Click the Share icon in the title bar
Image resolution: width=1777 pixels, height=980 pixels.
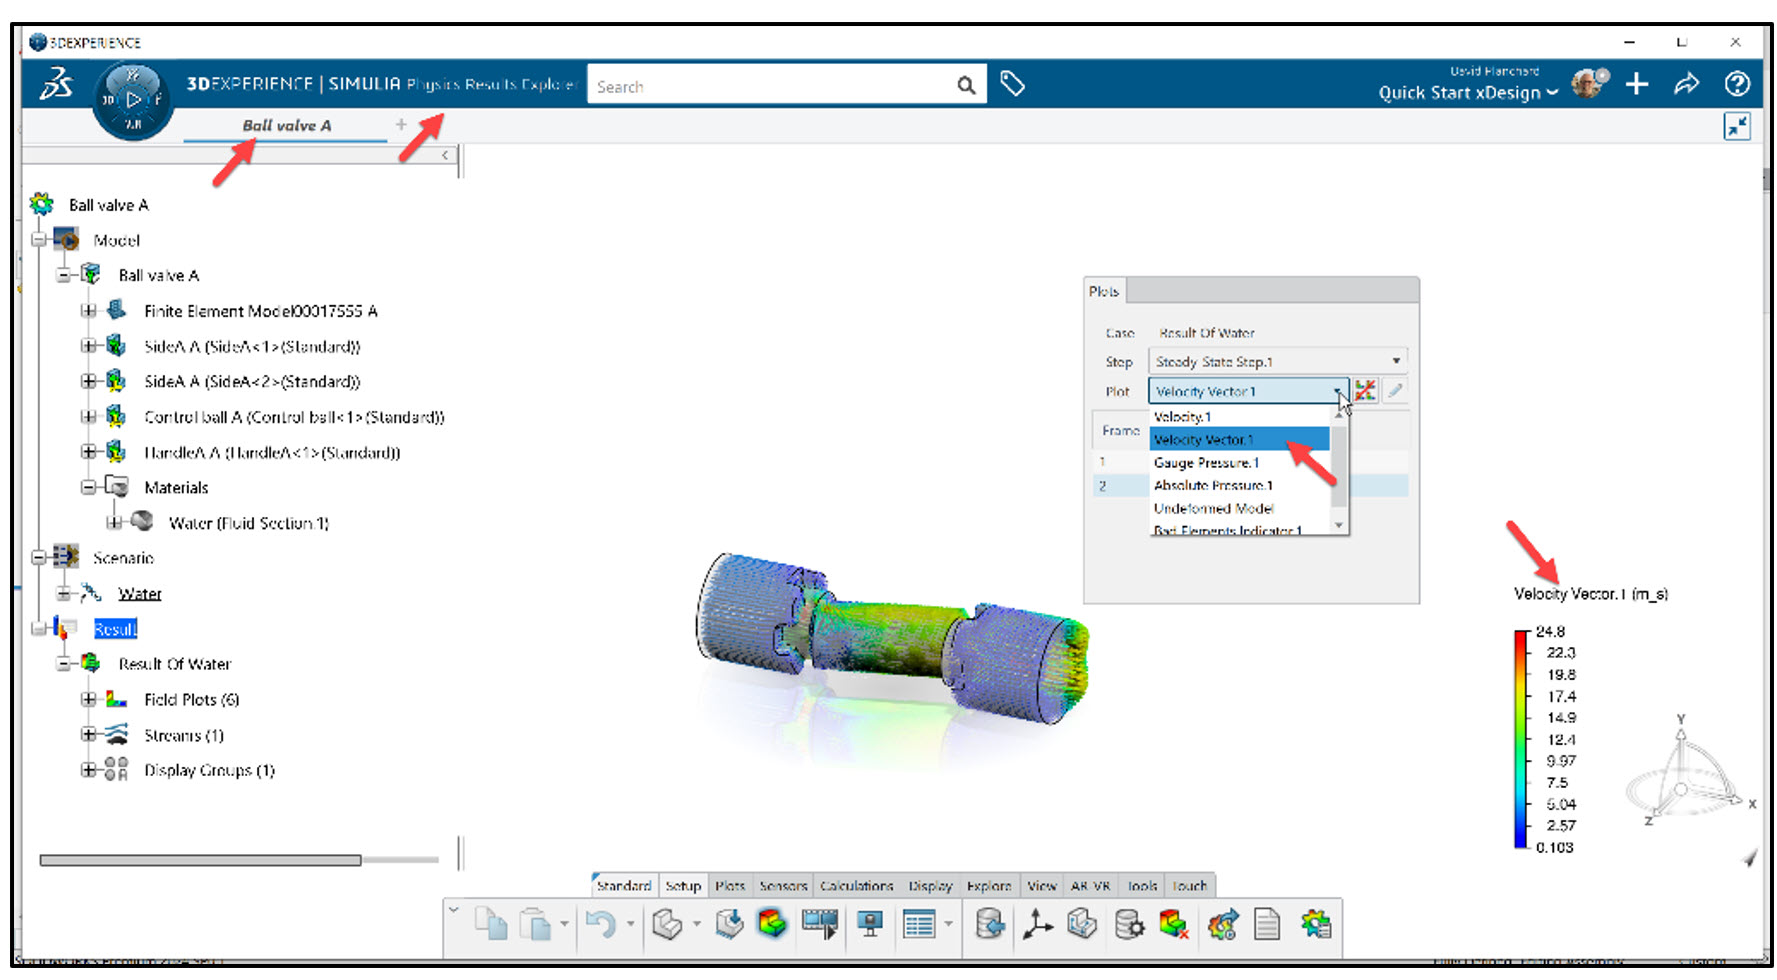pyautogui.click(x=1687, y=83)
